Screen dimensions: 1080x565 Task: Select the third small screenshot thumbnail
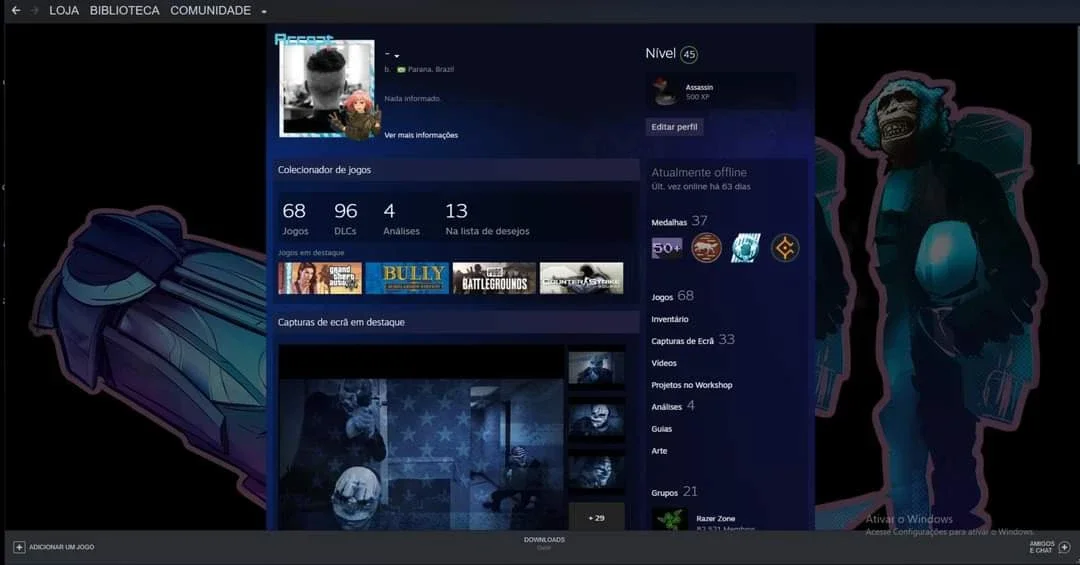(x=596, y=472)
